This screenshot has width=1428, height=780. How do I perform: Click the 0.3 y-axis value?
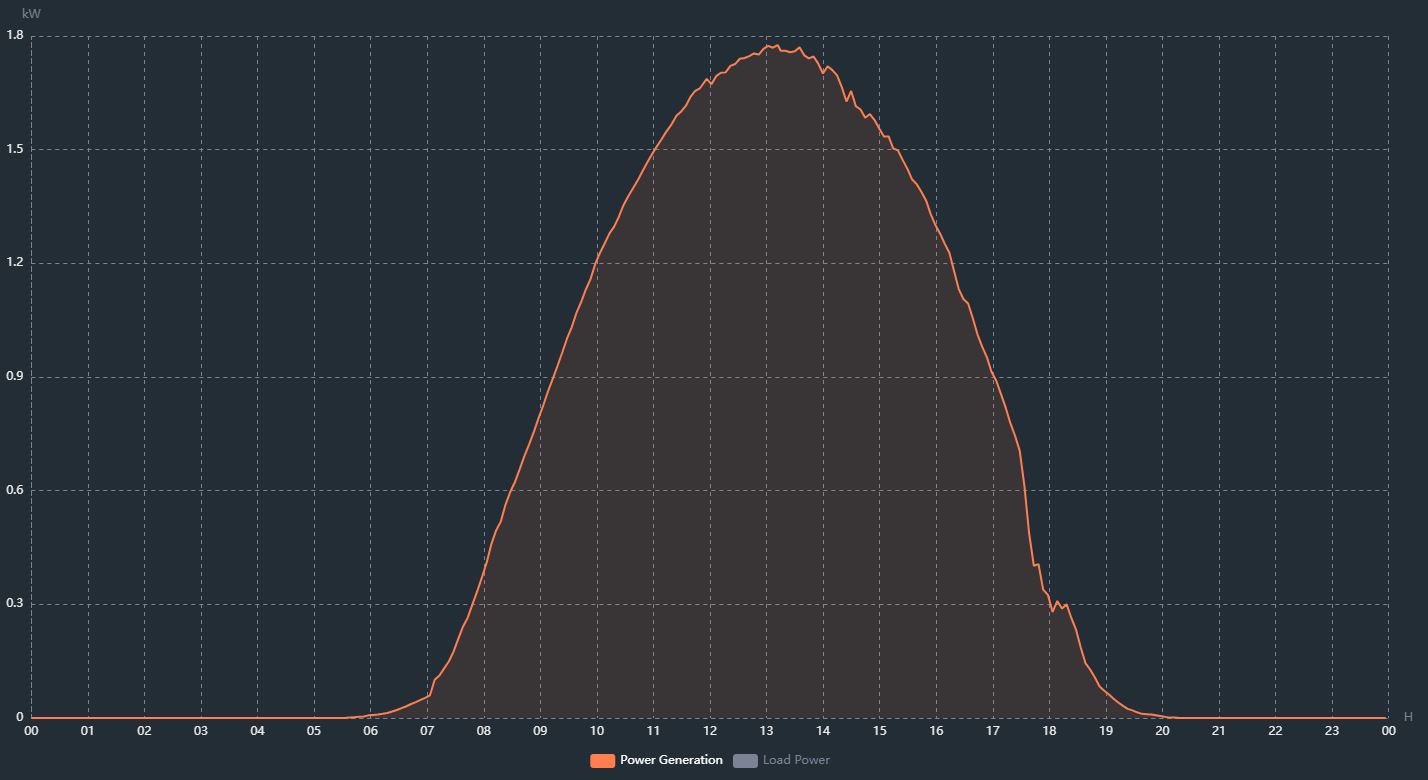tap(14, 604)
